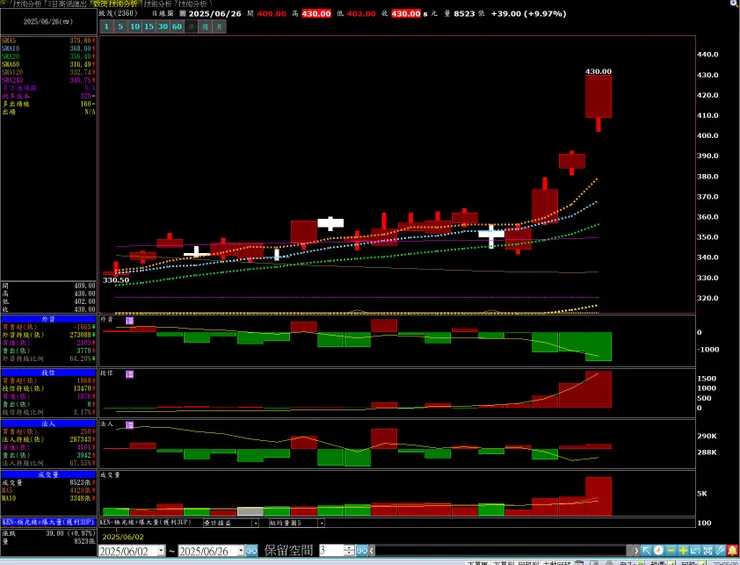Click the purple settings icon in 投信 panel
The image size is (740, 565).
[x=130, y=374]
